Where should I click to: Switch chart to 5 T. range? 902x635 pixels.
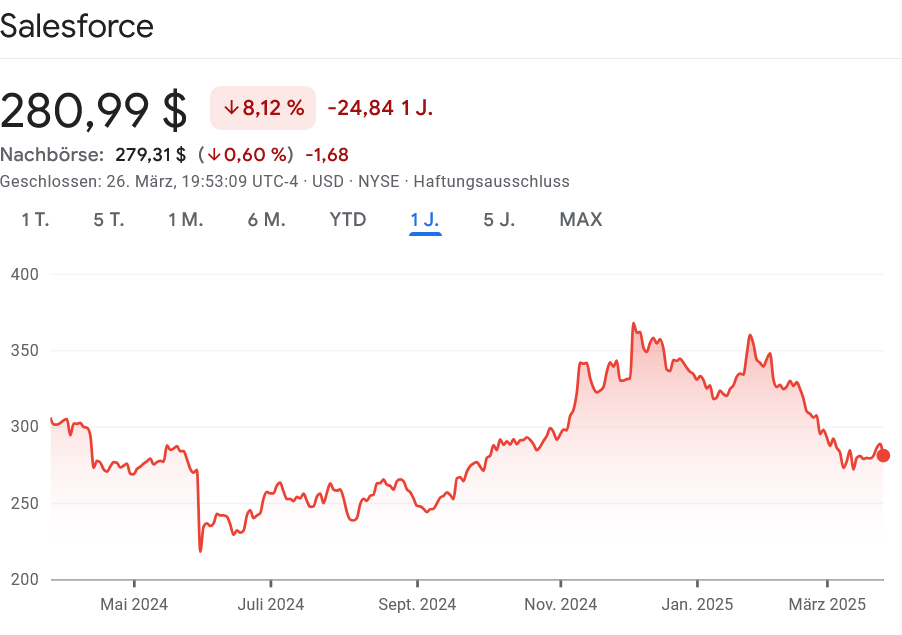click(109, 220)
